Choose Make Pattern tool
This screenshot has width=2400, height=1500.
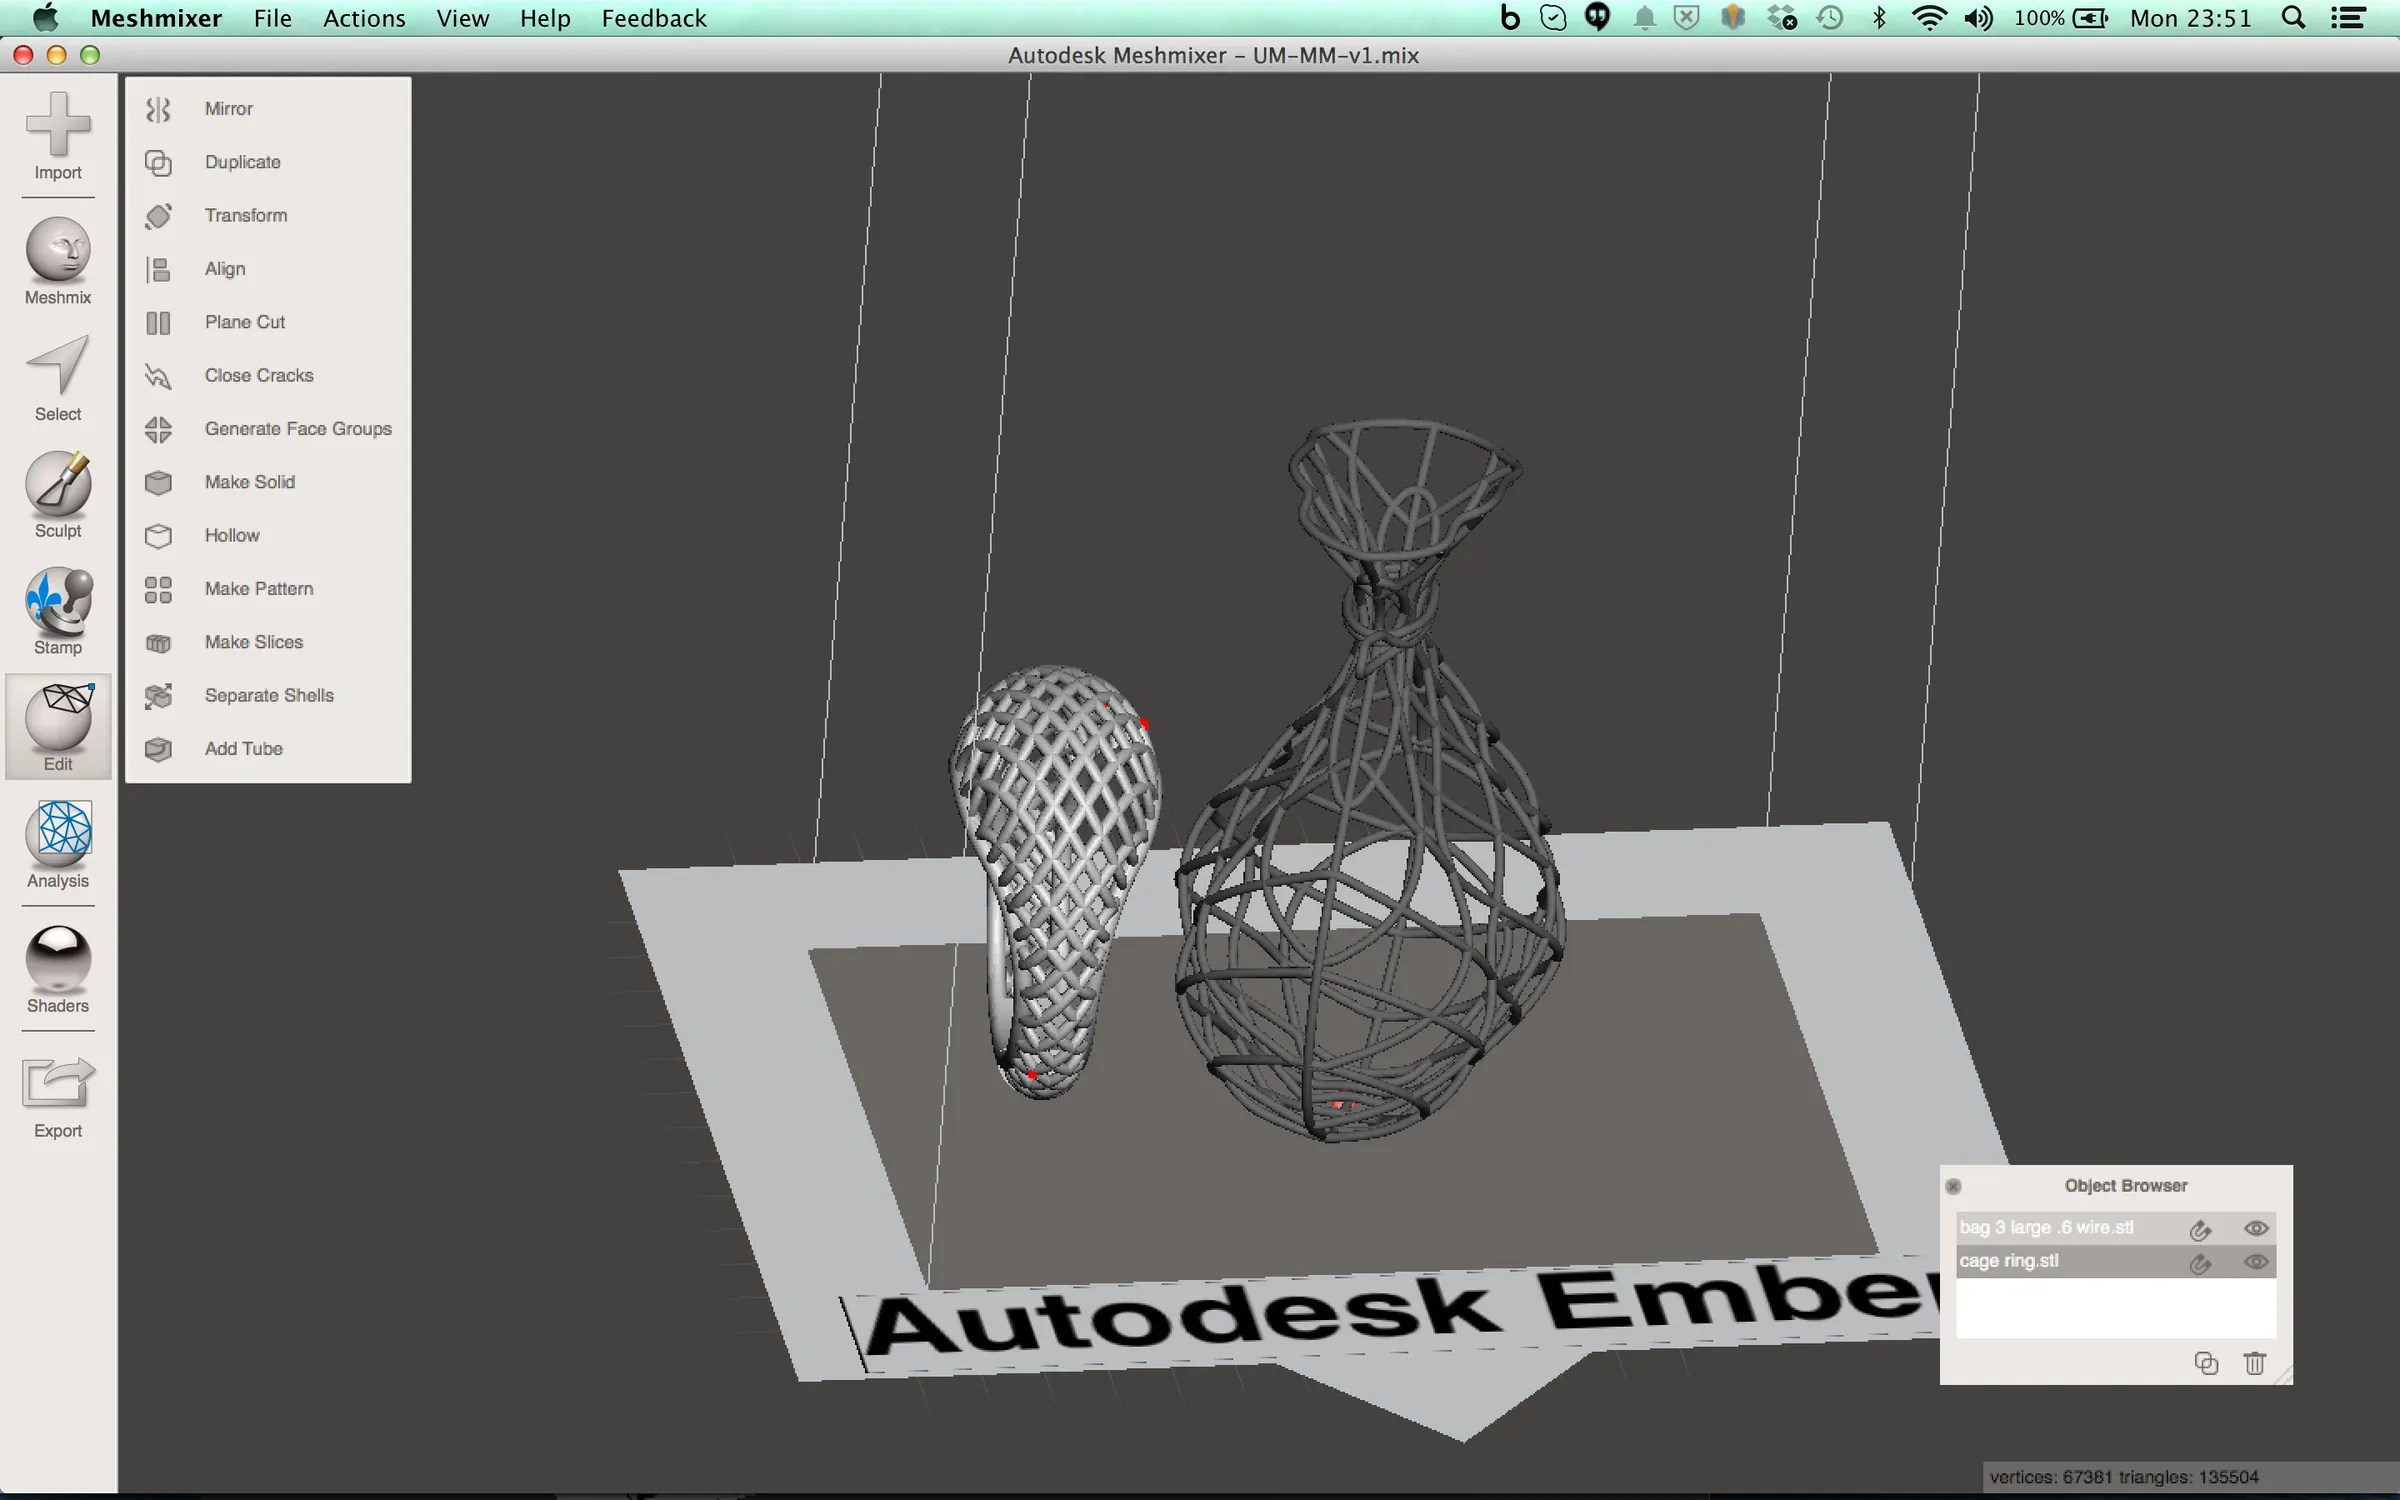pyautogui.click(x=268, y=589)
